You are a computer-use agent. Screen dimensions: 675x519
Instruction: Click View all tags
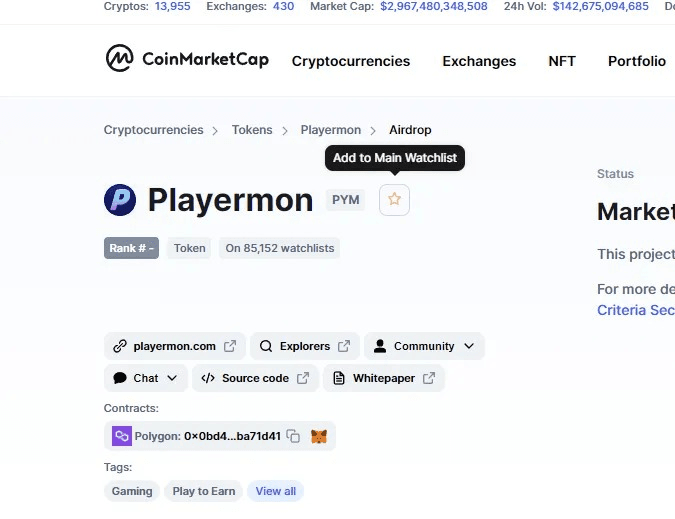pos(276,491)
